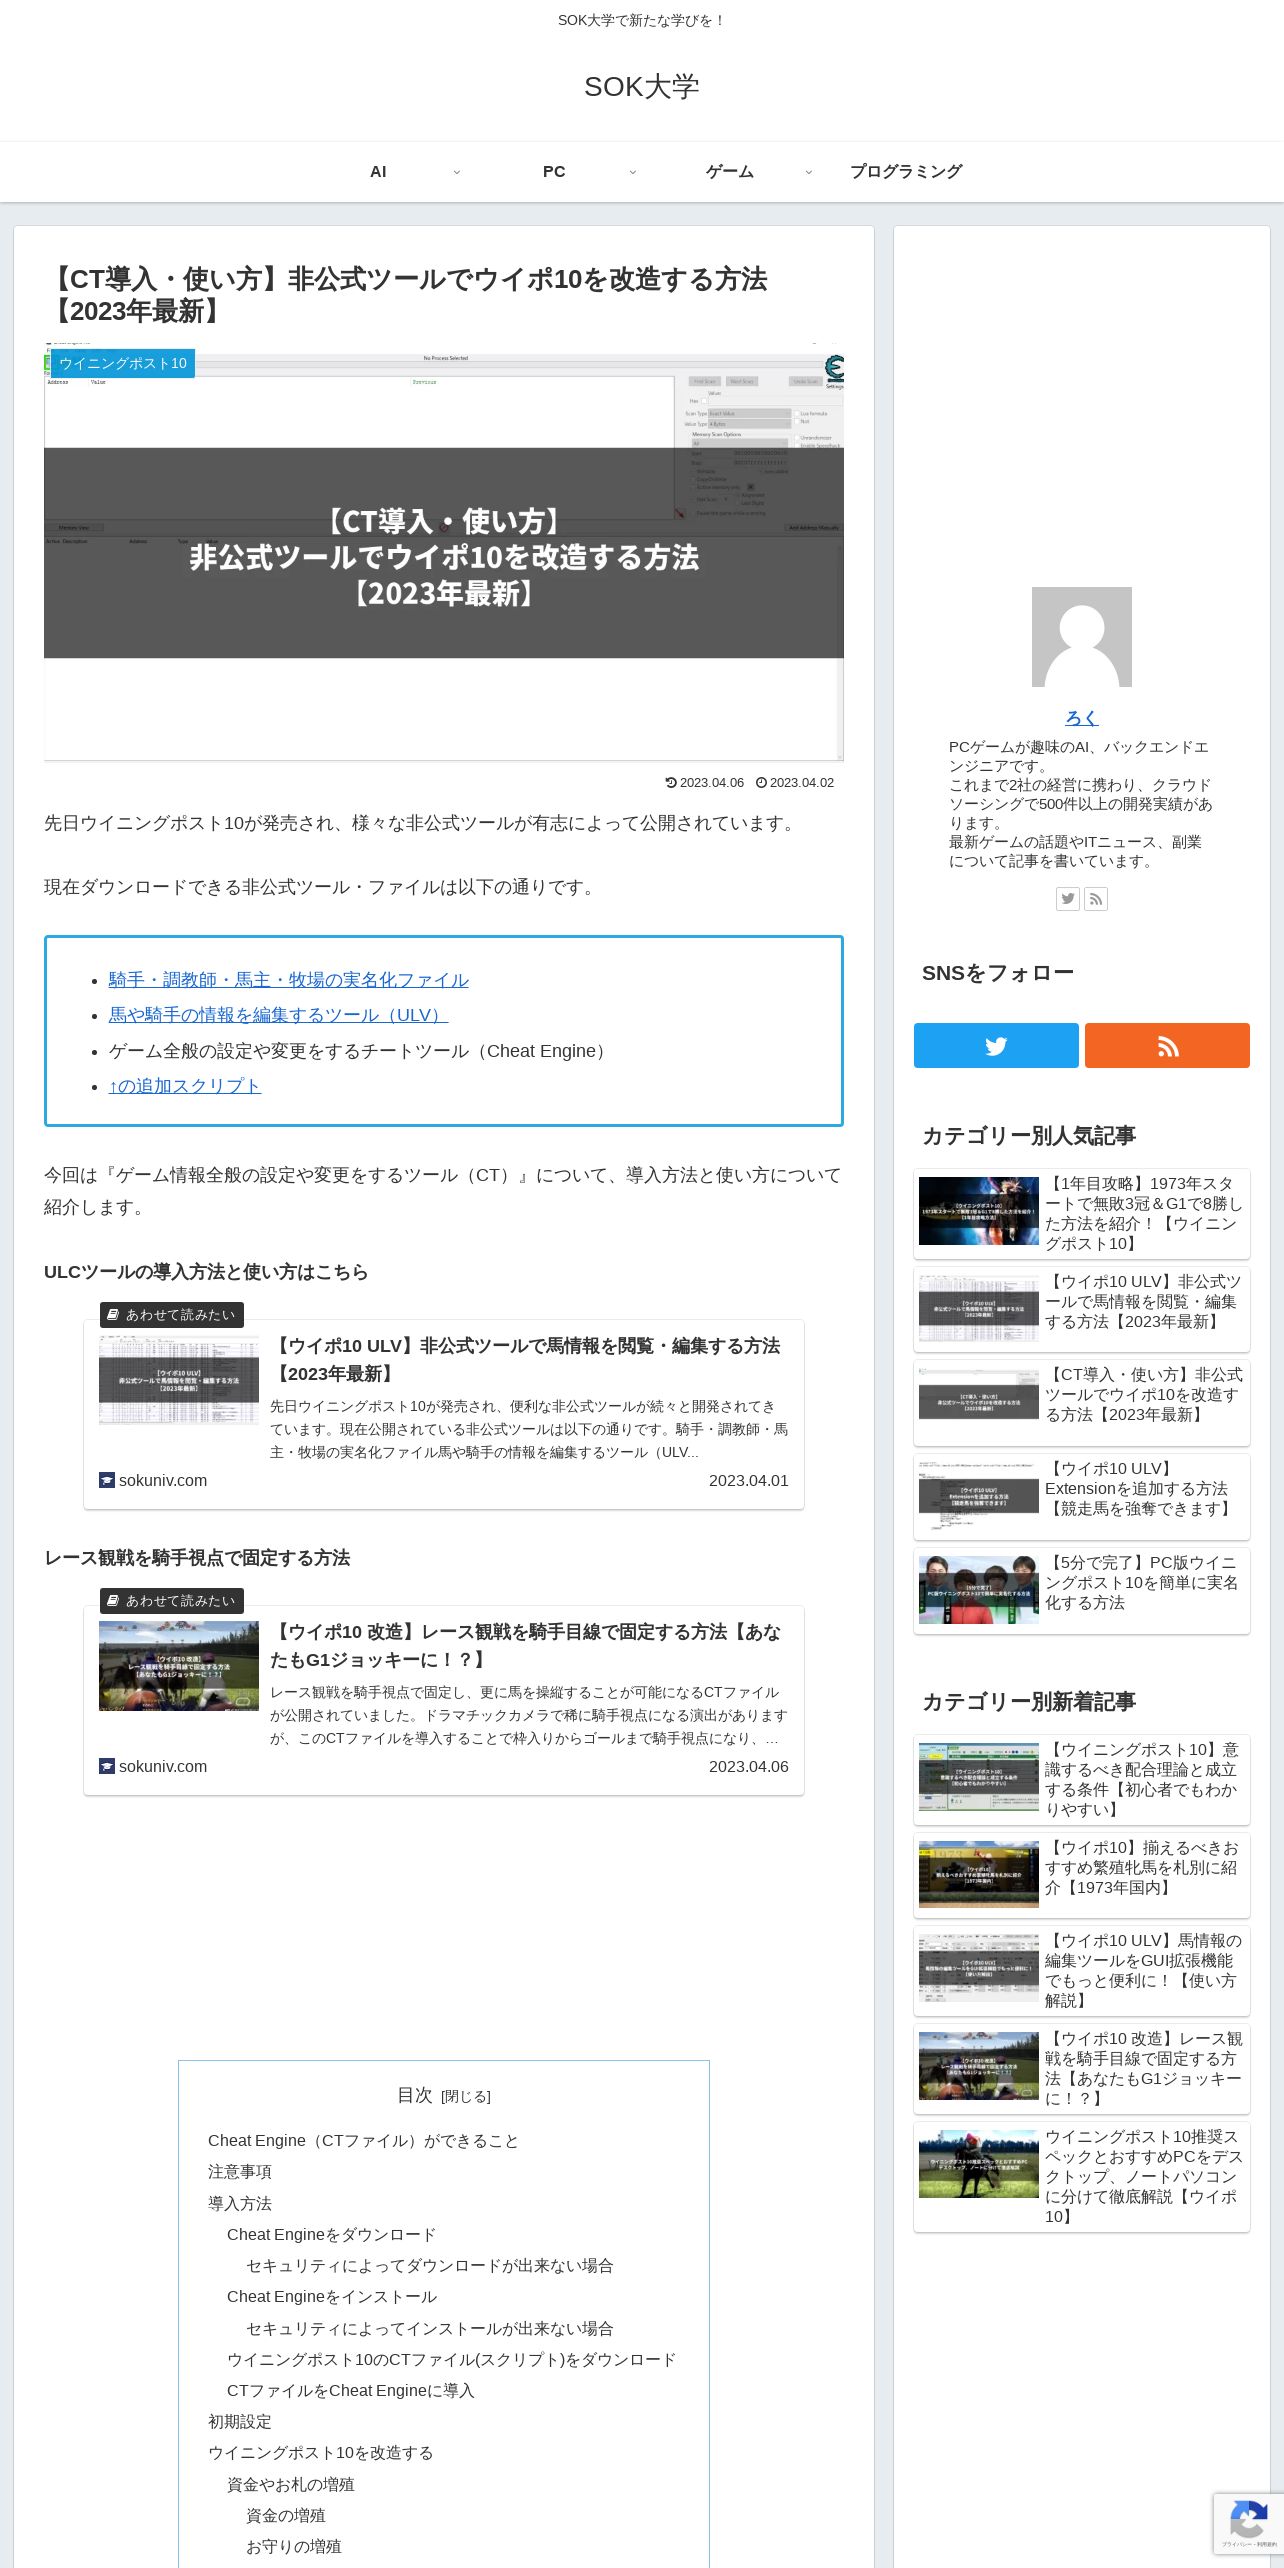Click the article featured image
The width and height of the screenshot is (1284, 2568).
[x=444, y=552]
